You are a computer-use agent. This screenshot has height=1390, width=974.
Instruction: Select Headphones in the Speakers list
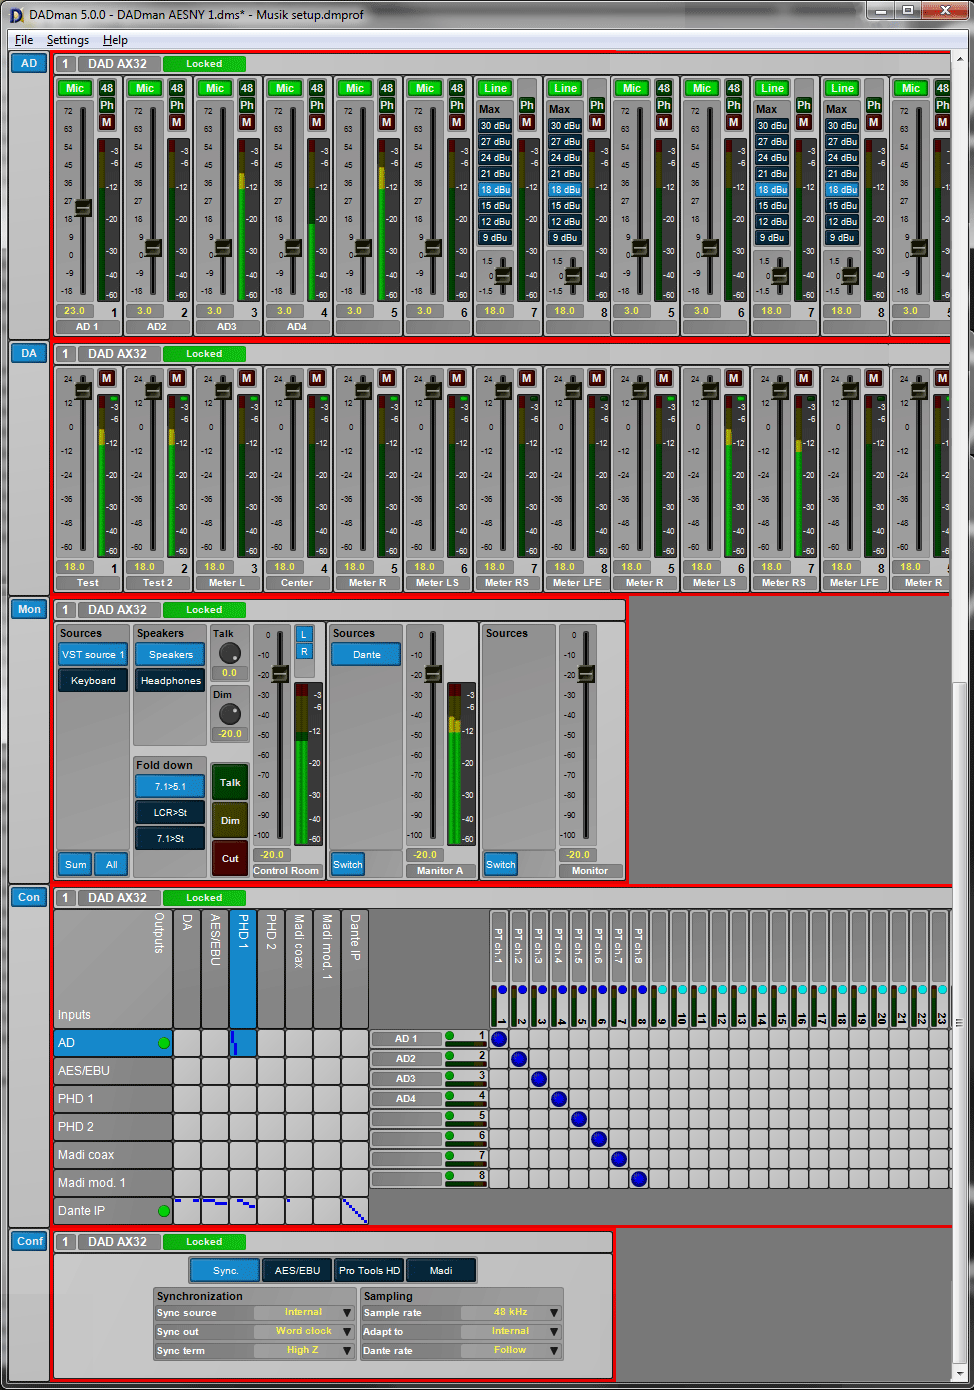(x=170, y=681)
